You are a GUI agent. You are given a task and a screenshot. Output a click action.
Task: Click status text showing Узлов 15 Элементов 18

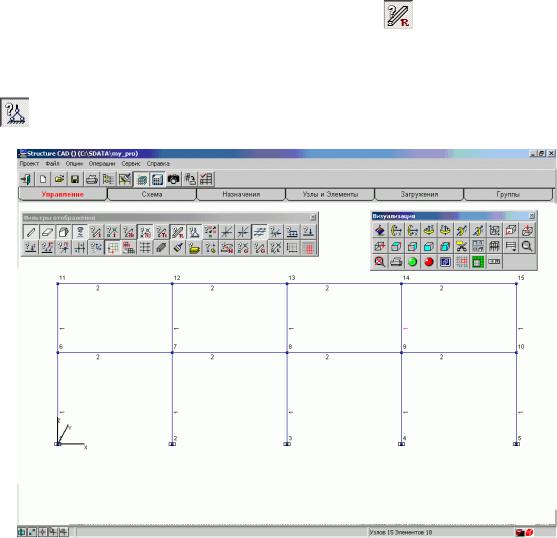click(400, 532)
